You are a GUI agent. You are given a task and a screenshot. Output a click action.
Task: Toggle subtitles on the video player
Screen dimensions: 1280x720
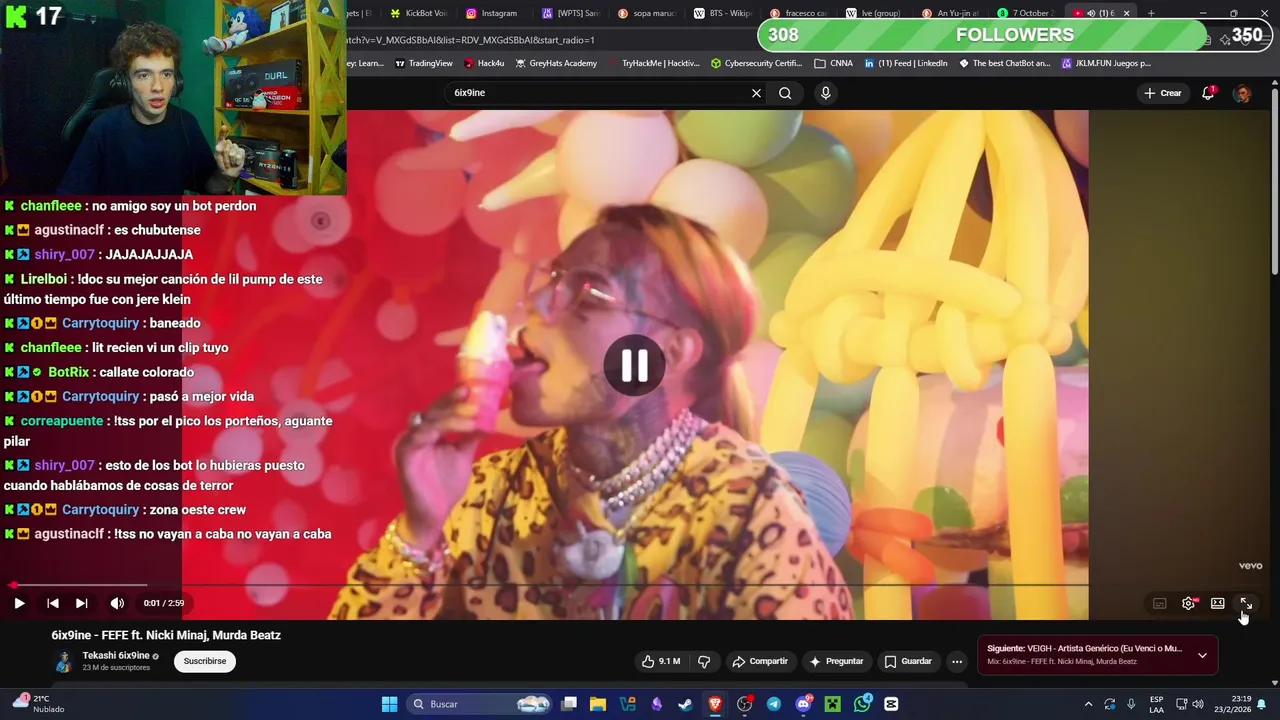[1159, 603]
